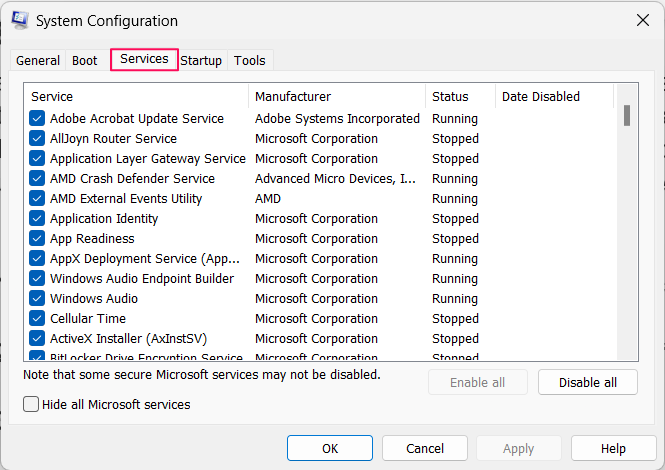Viewport: 665px width, 470px height.
Task: Uncheck Adobe Acrobat Update Service
Action: (37, 118)
